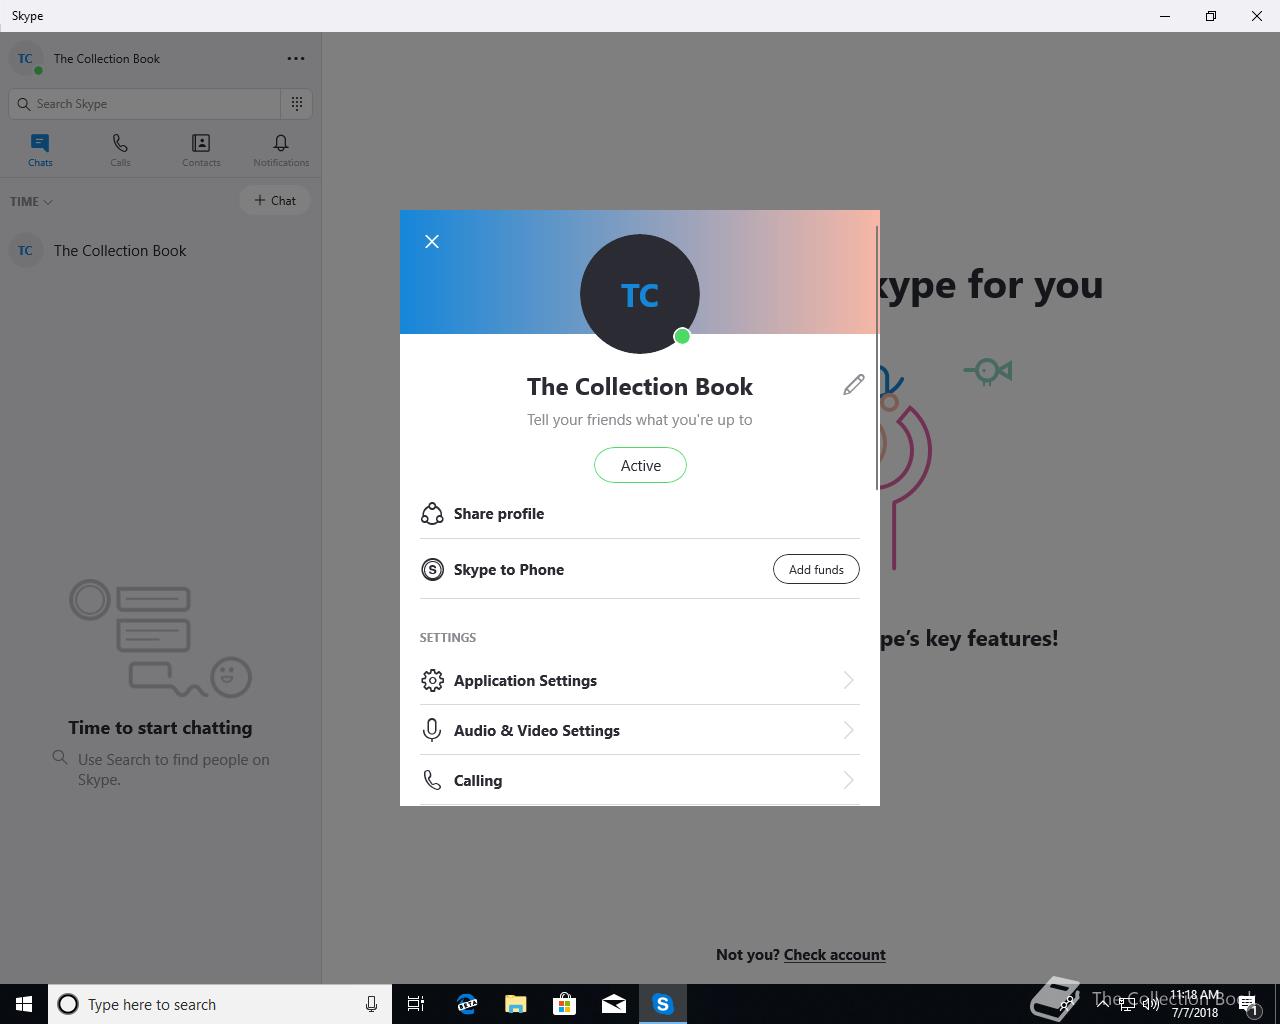Open Application Settings

[640, 680]
